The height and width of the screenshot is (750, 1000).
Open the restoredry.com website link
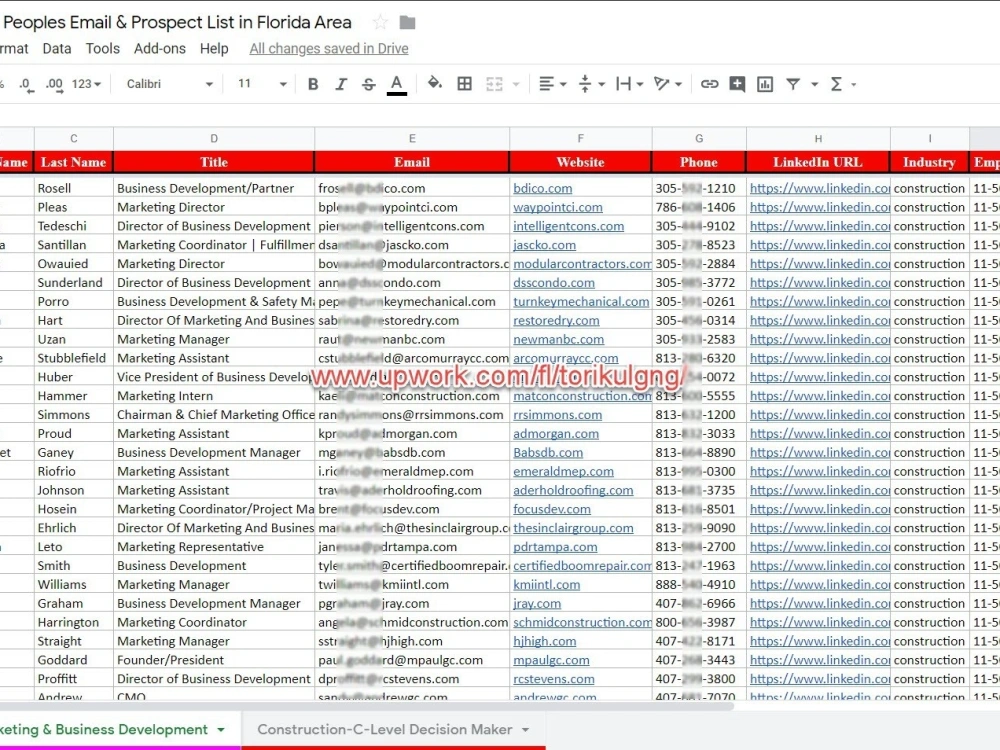[556, 320]
